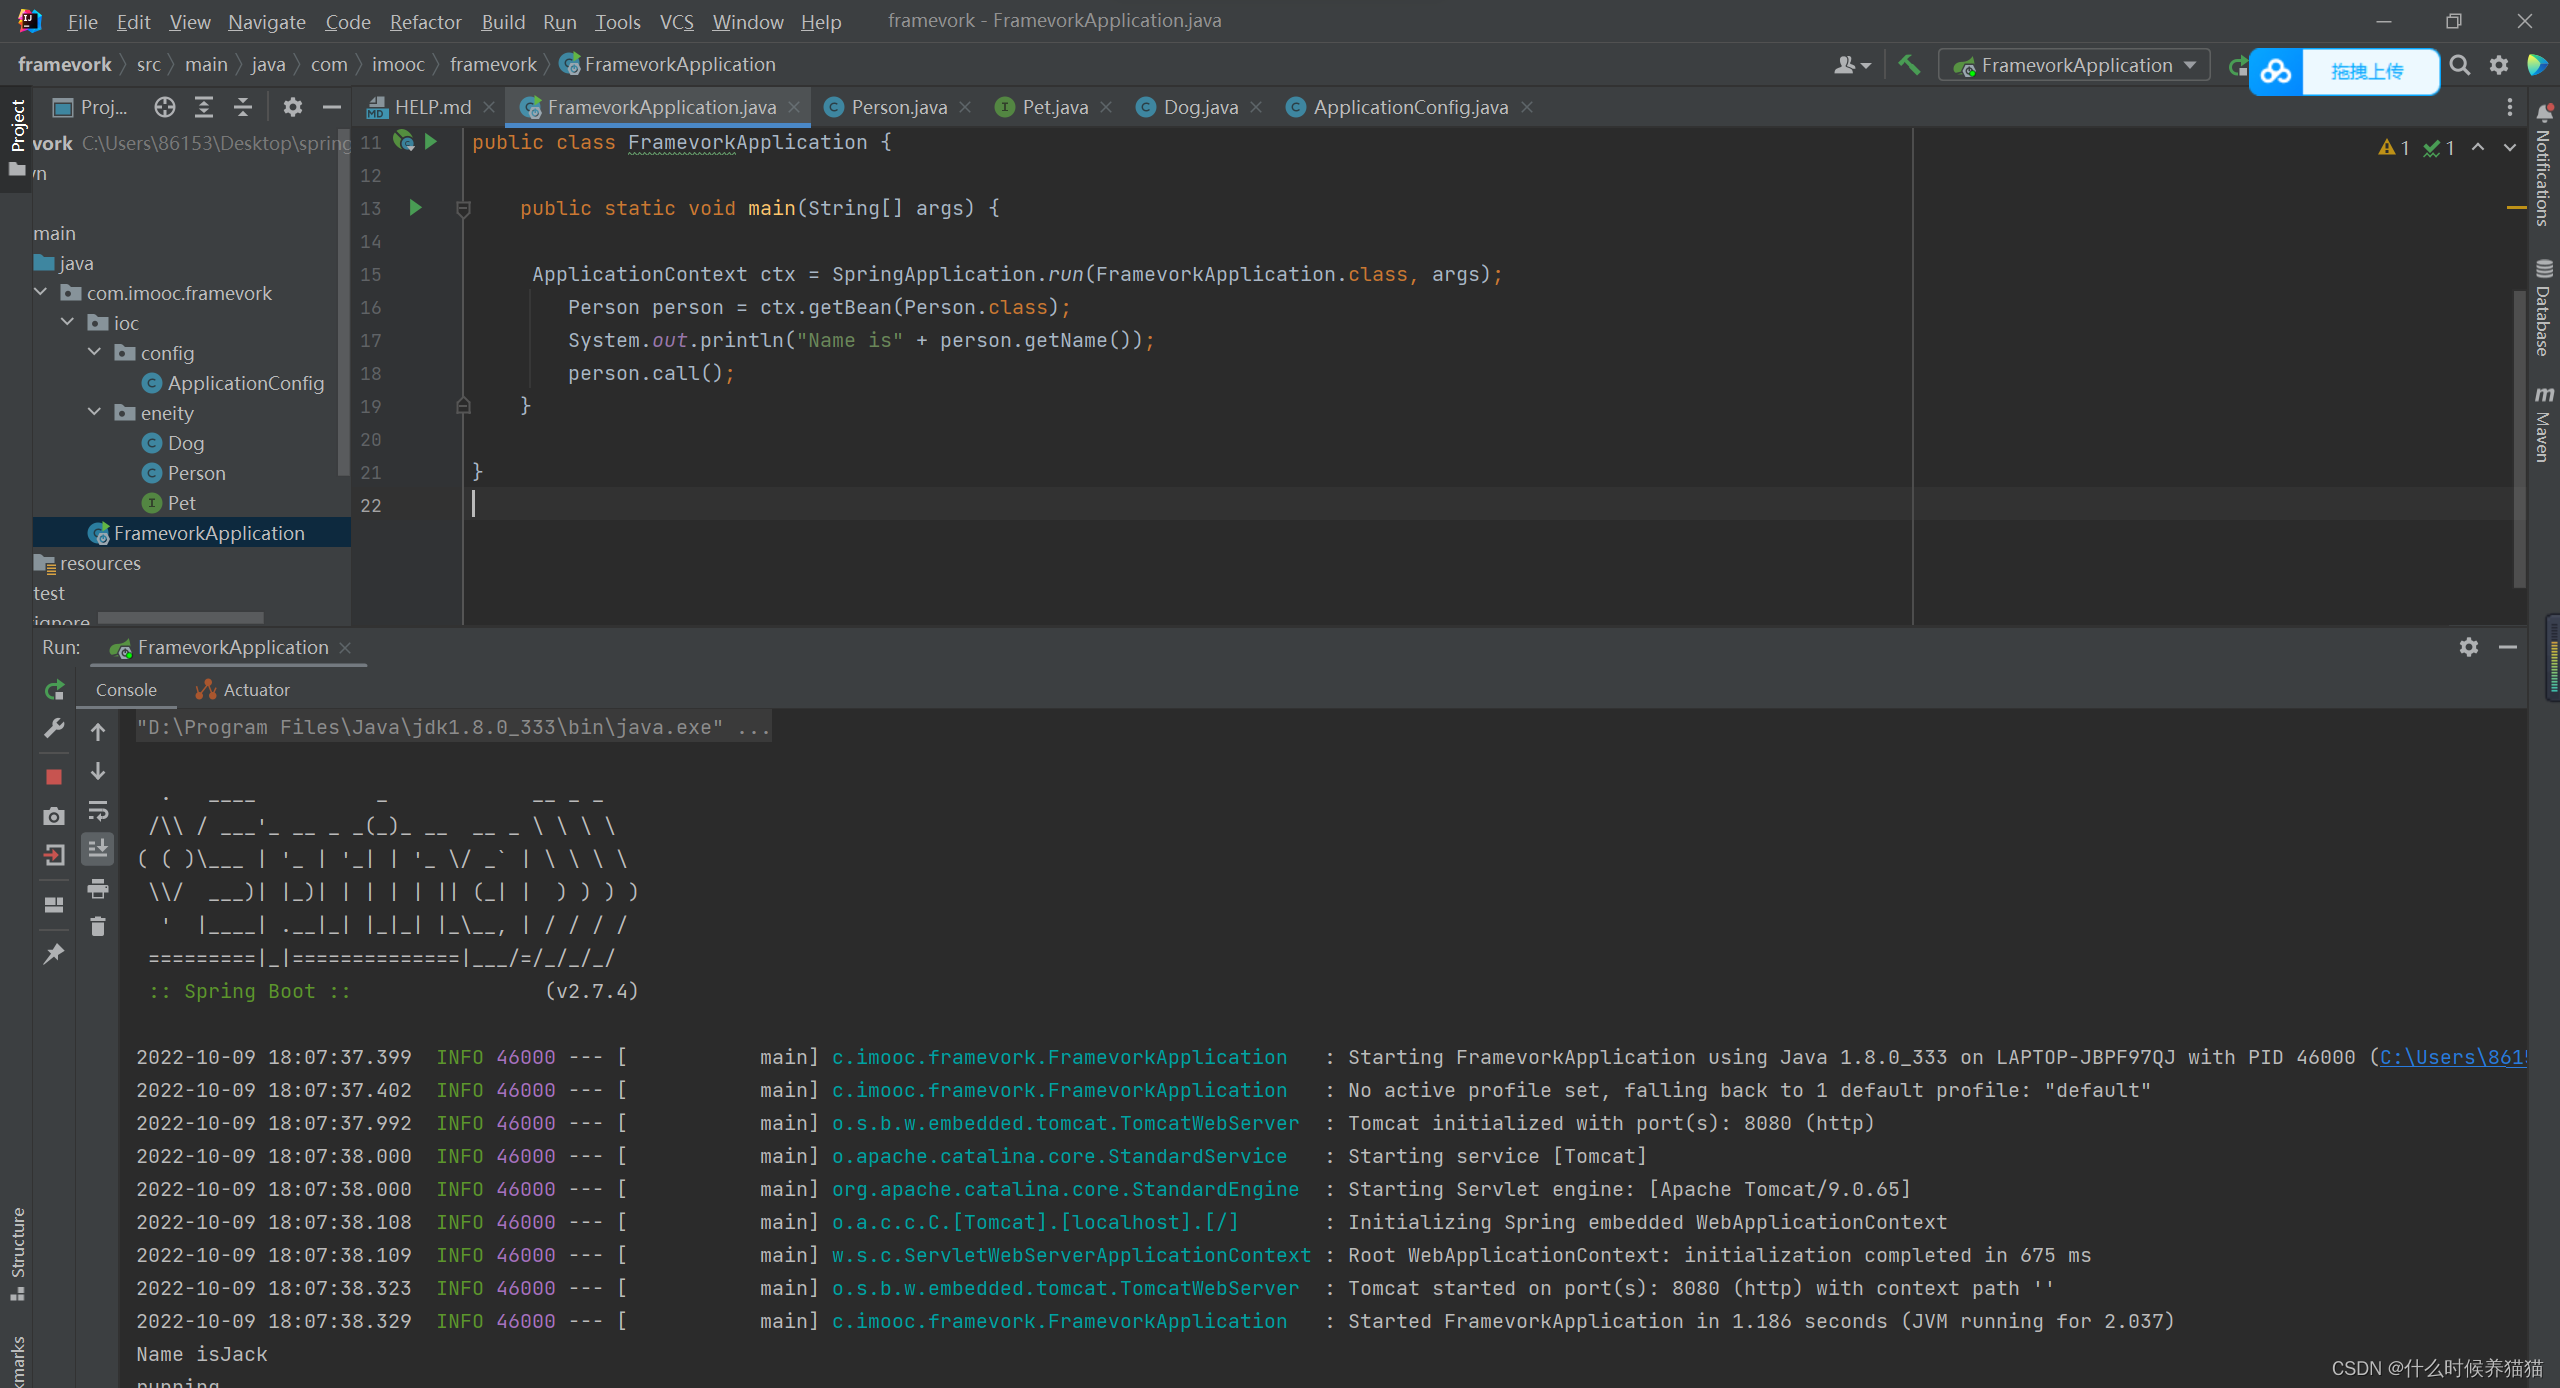Switch to the Person.java editor tab
2560x1388 pixels.
pos(898,107)
